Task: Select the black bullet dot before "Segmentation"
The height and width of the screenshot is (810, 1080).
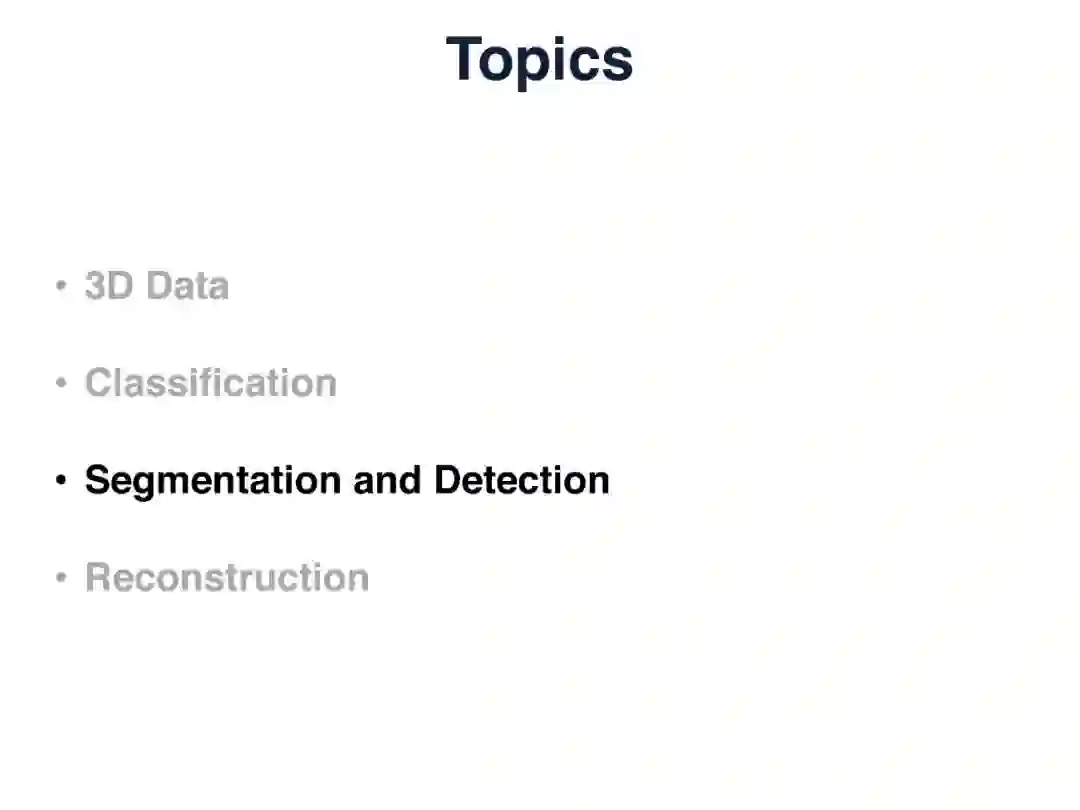Action: [x=62, y=481]
